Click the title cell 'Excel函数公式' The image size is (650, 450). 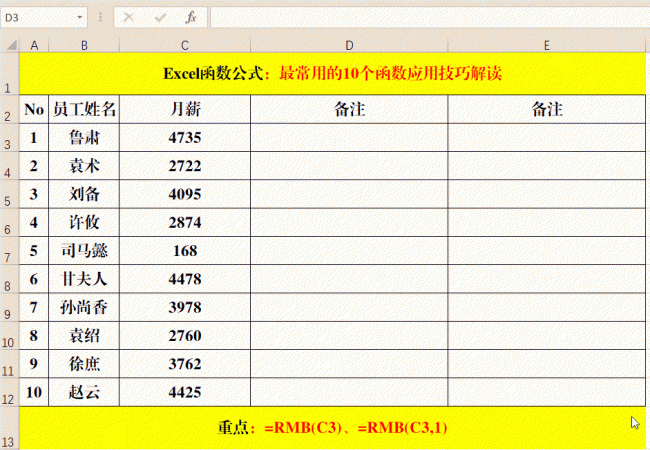click(x=332, y=74)
